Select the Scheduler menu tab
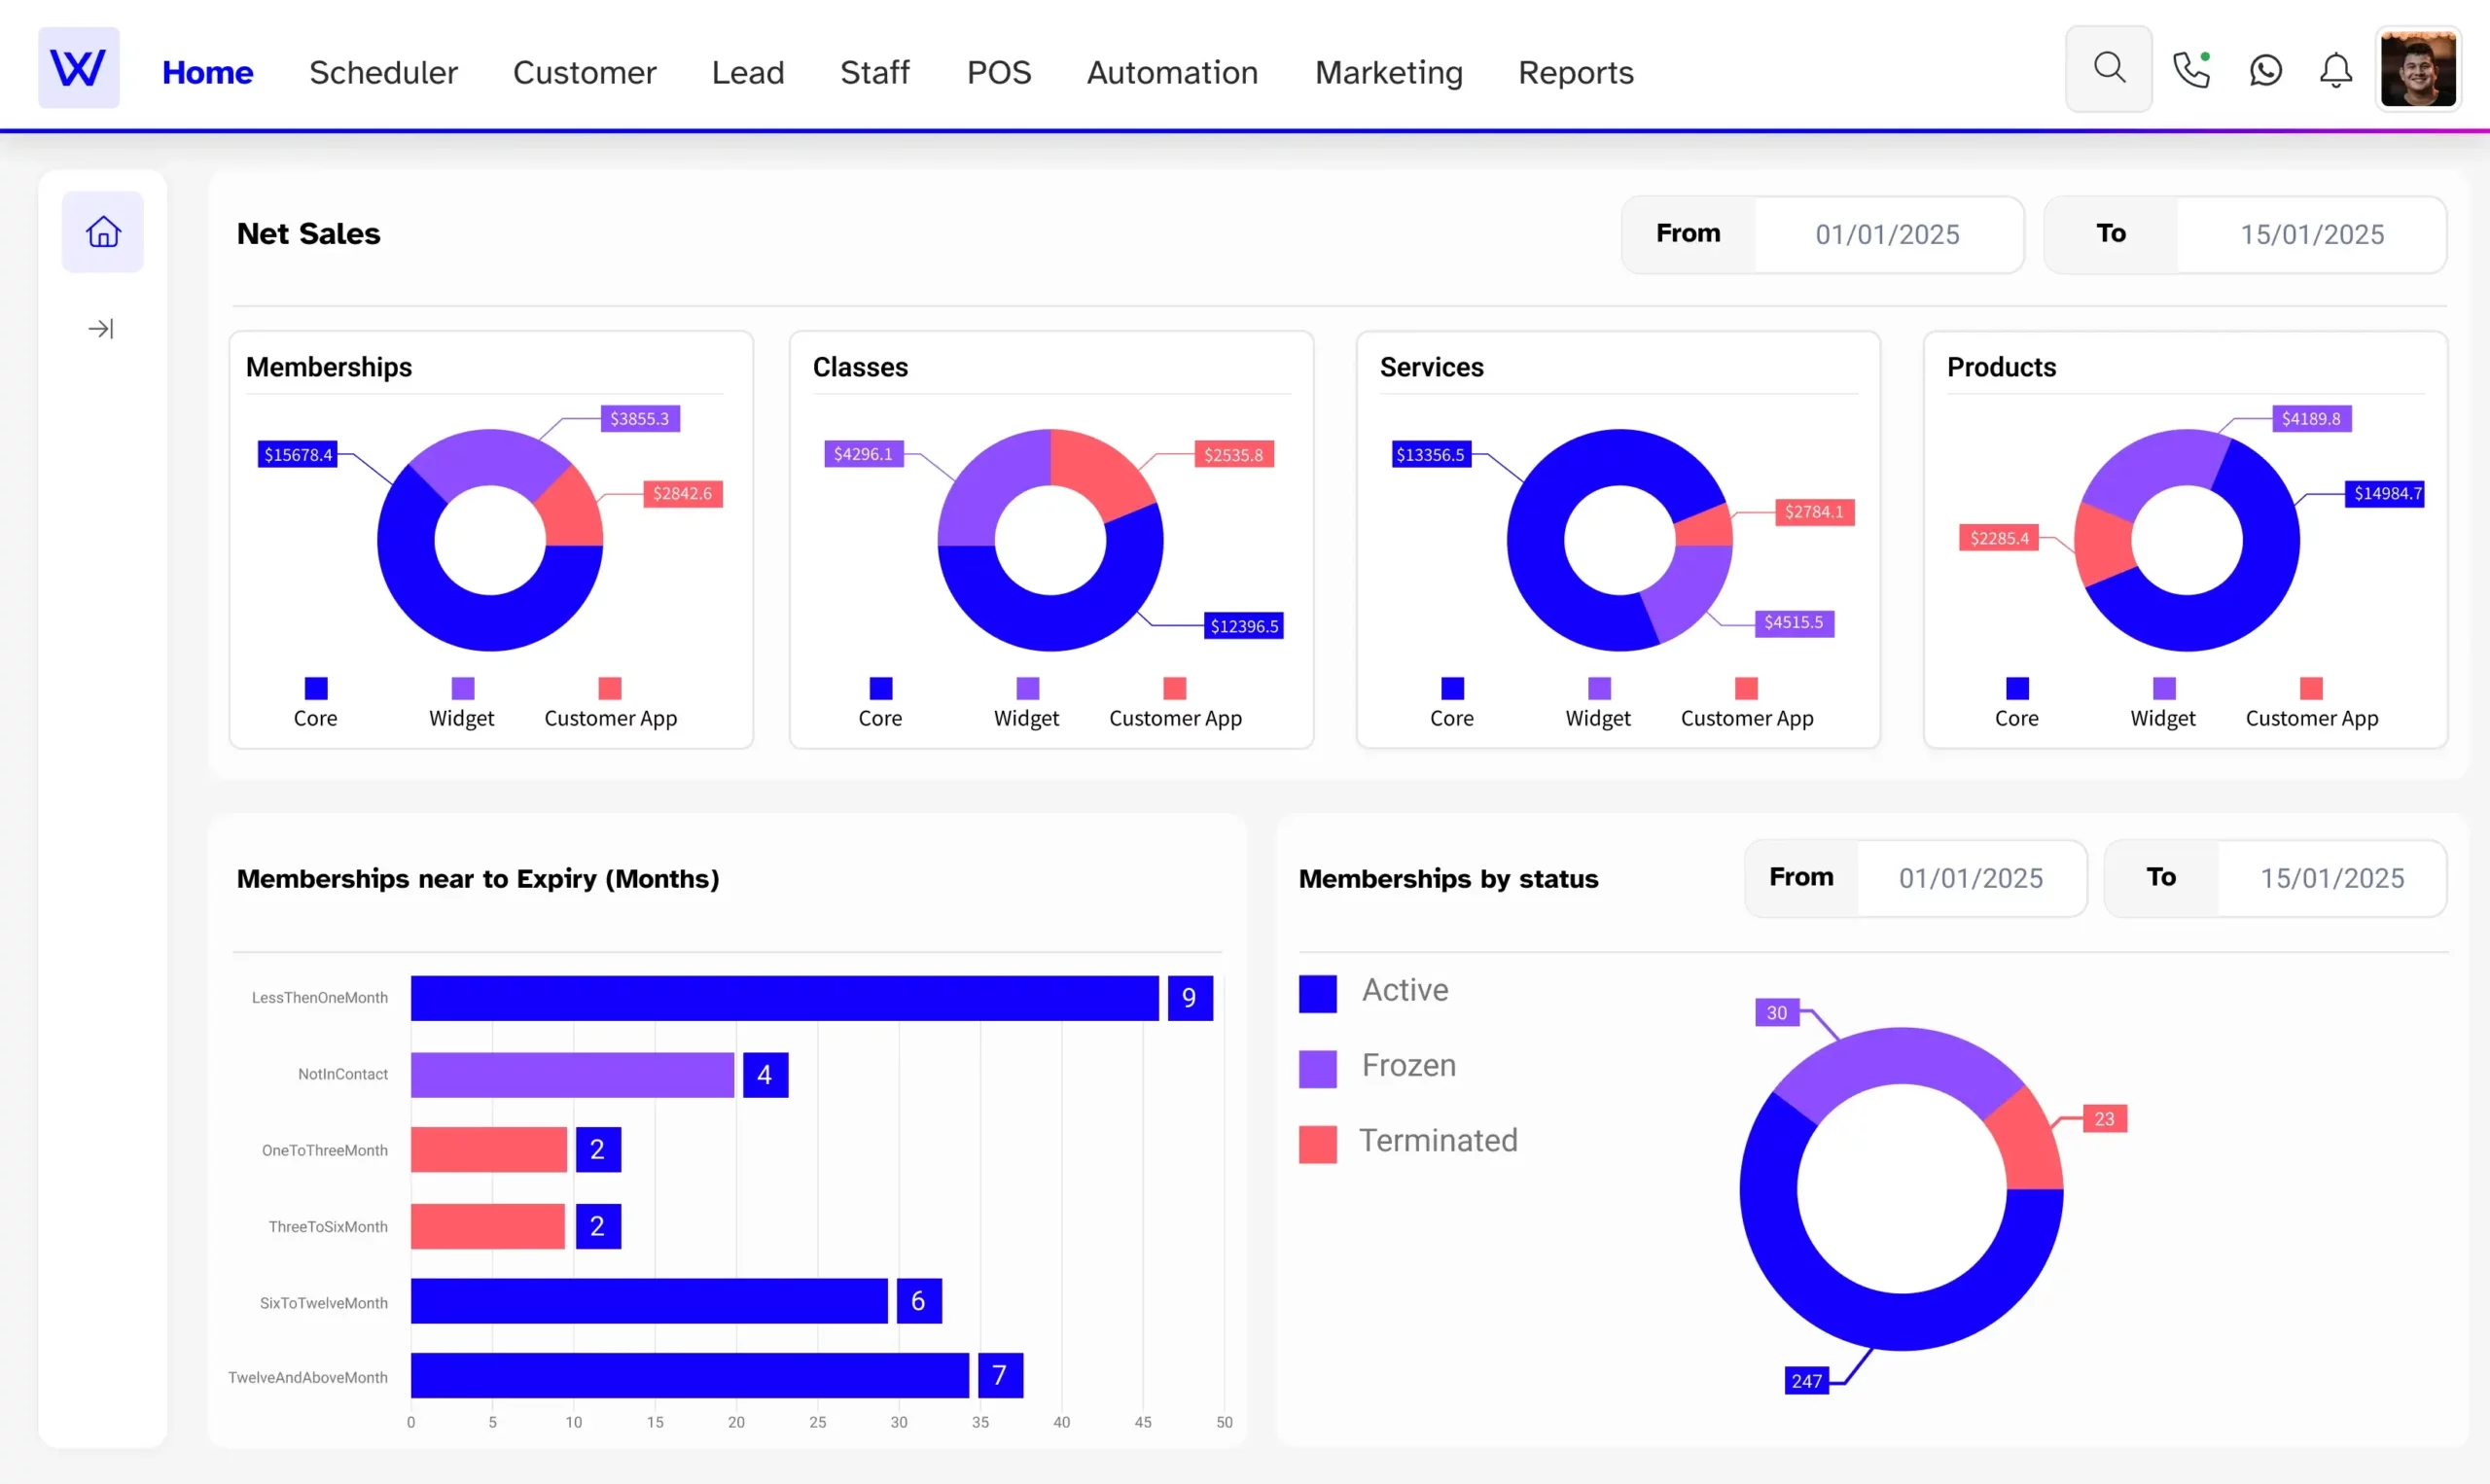Viewport: 2490px width, 1484px height. (x=383, y=71)
